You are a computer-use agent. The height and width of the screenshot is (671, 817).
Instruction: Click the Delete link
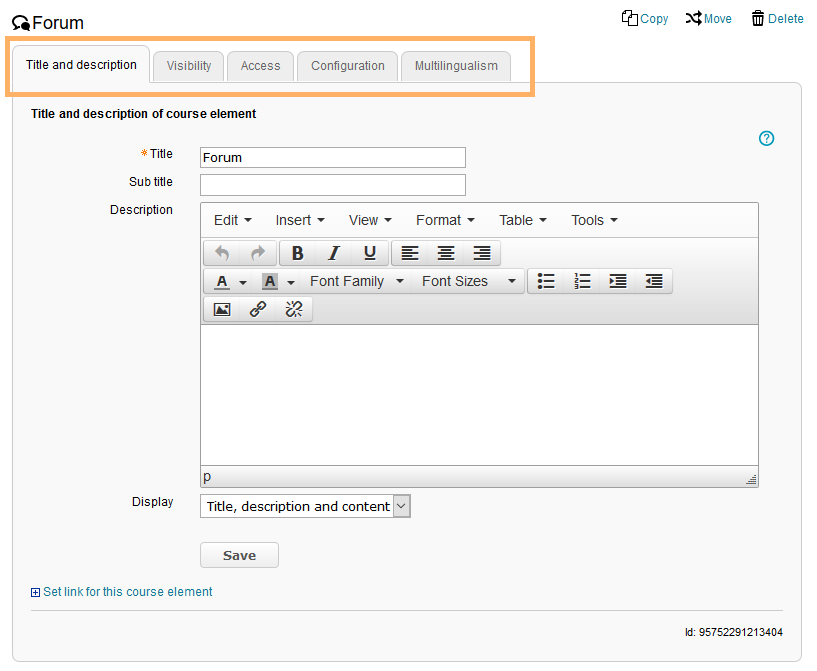tap(777, 19)
